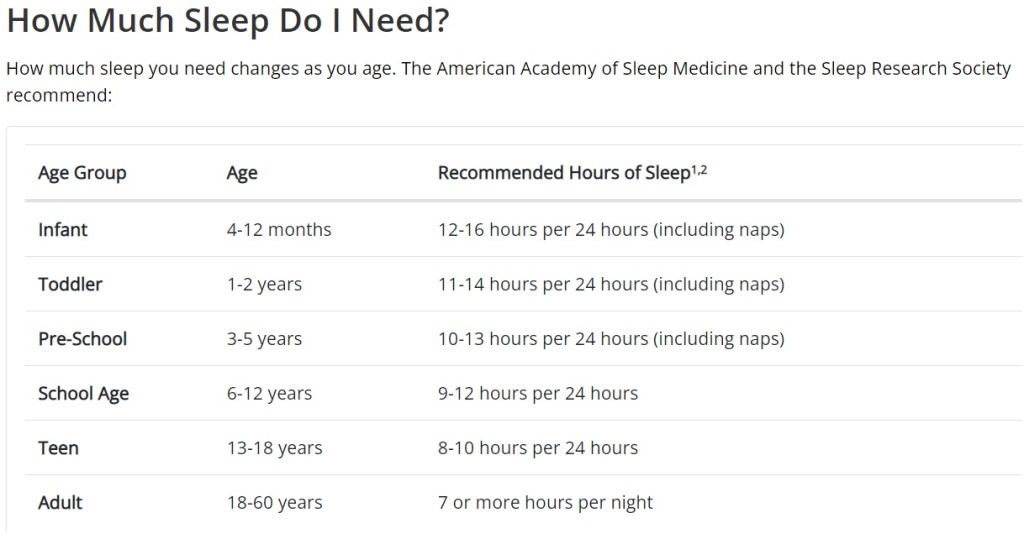
Task: Click the "3-5 years" age cell
Action: 264,339
